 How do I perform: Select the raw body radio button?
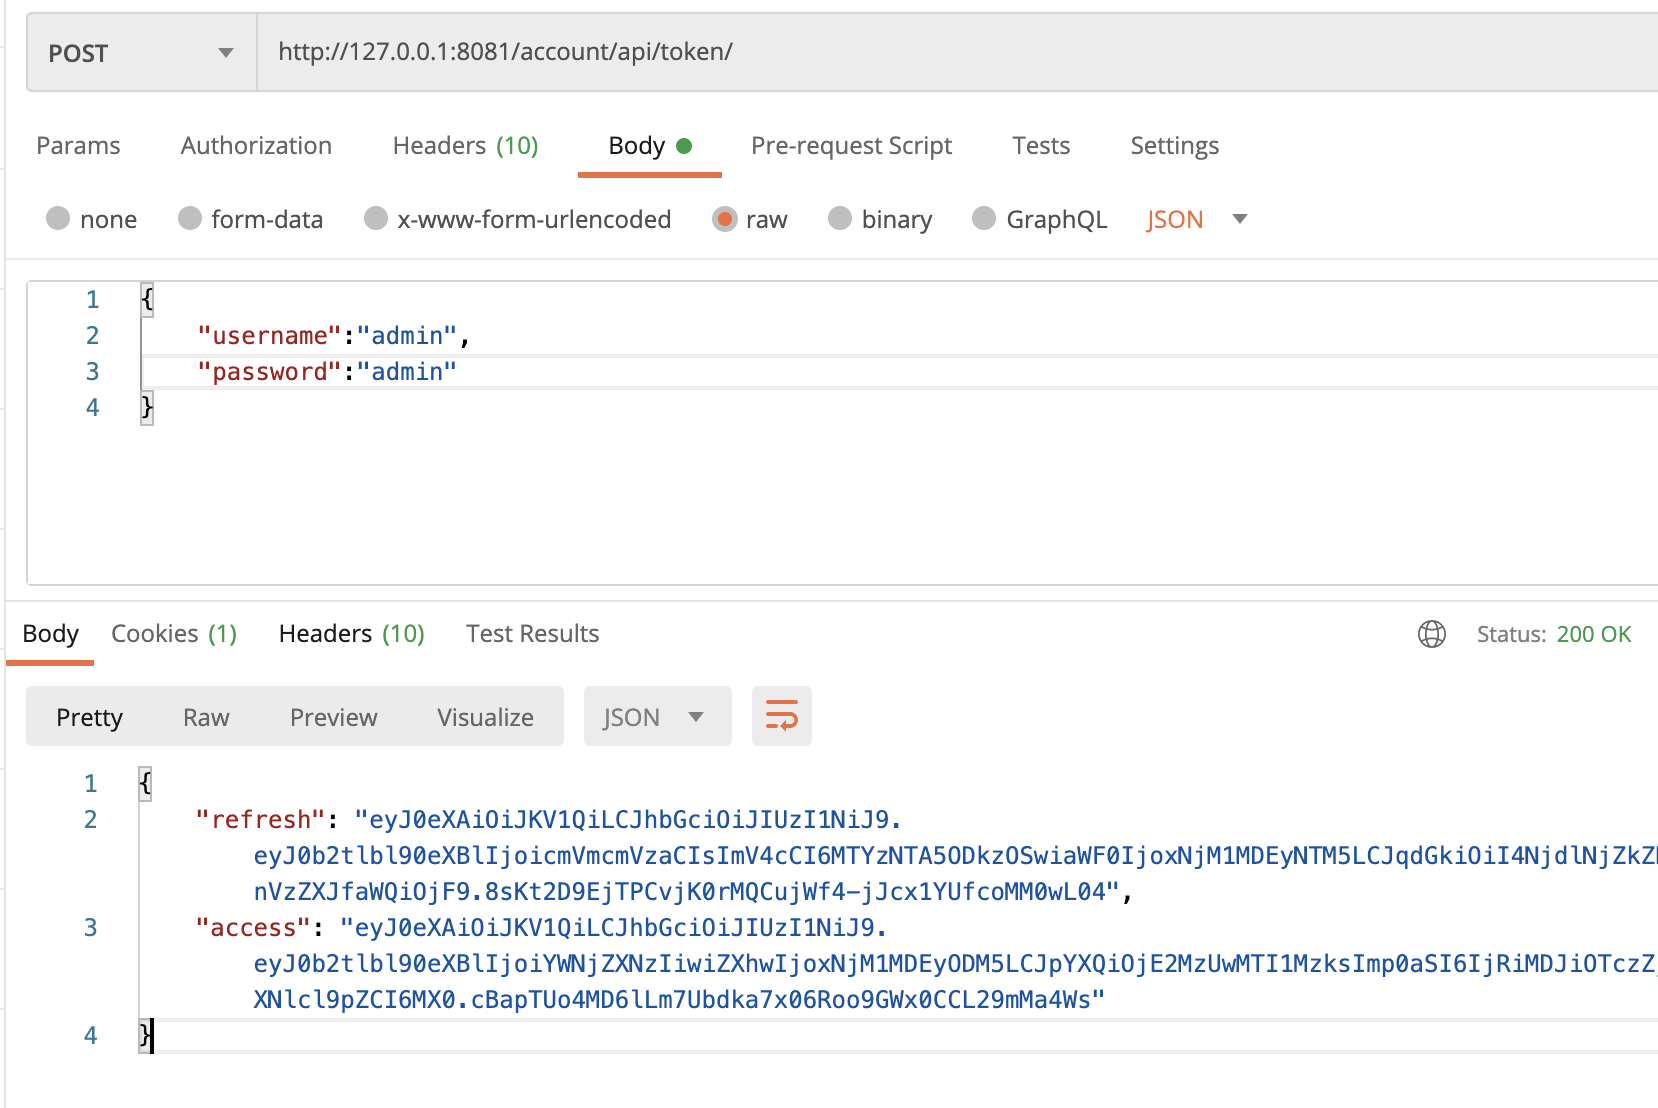[724, 218]
